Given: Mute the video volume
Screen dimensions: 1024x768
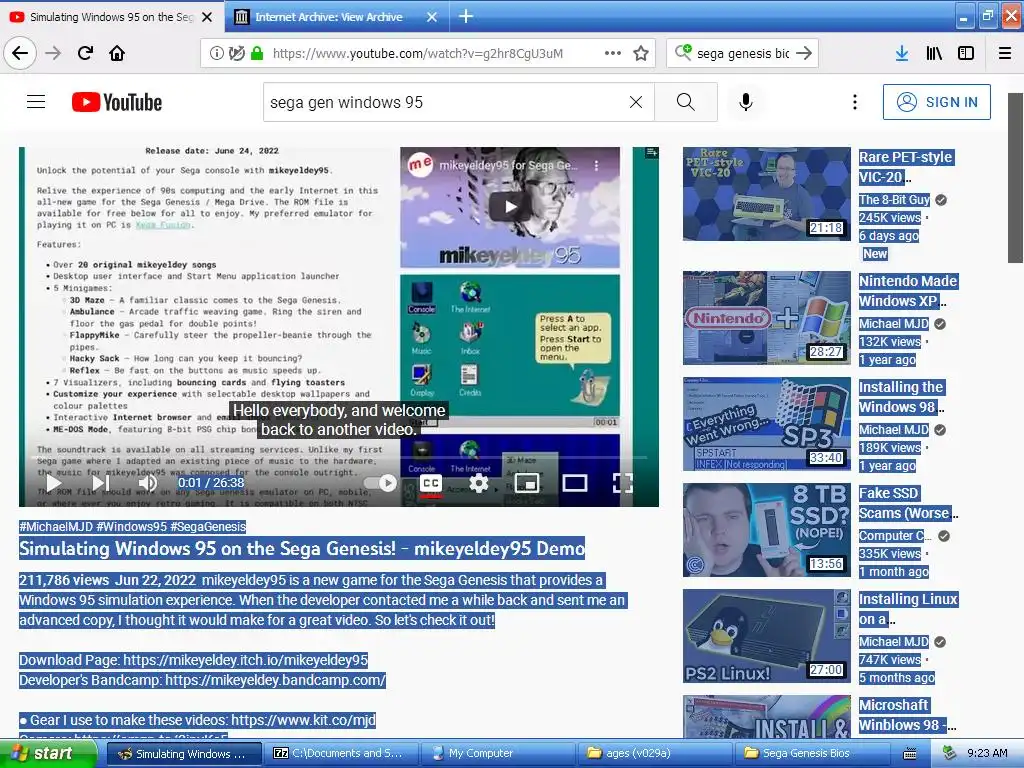Looking at the screenshot, I should click(x=148, y=483).
